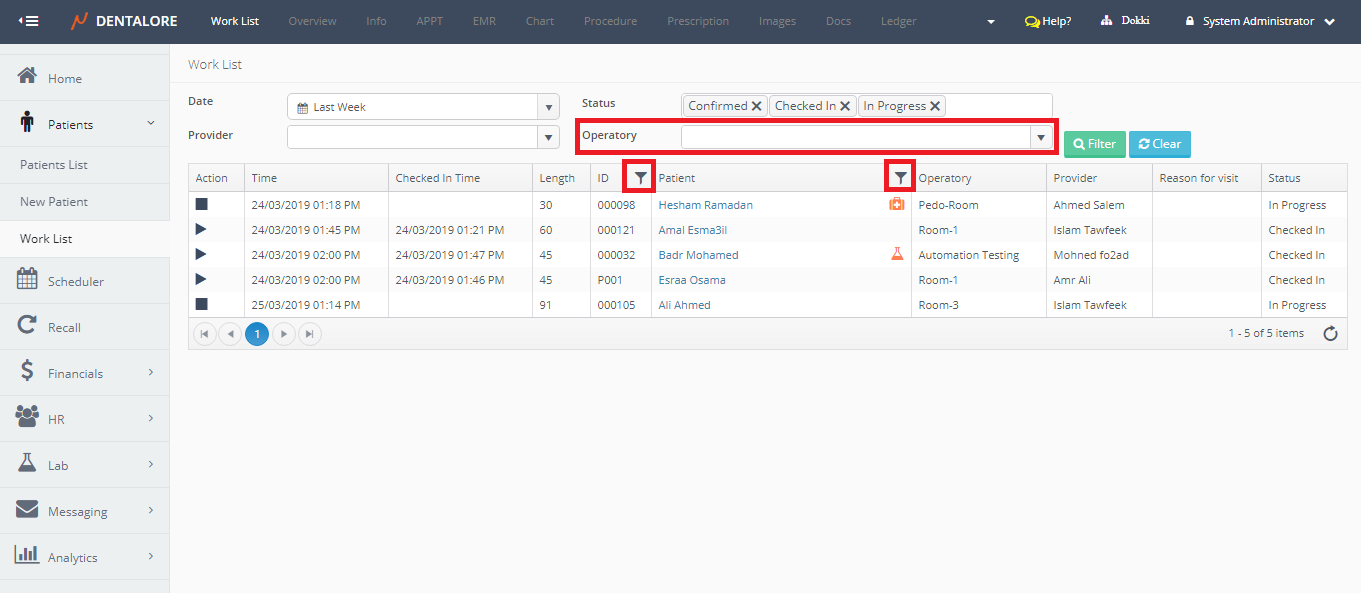This screenshot has height=593, width=1361.
Task: Click the flask icon beside Badr Mohamed
Action: coord(897,255)
